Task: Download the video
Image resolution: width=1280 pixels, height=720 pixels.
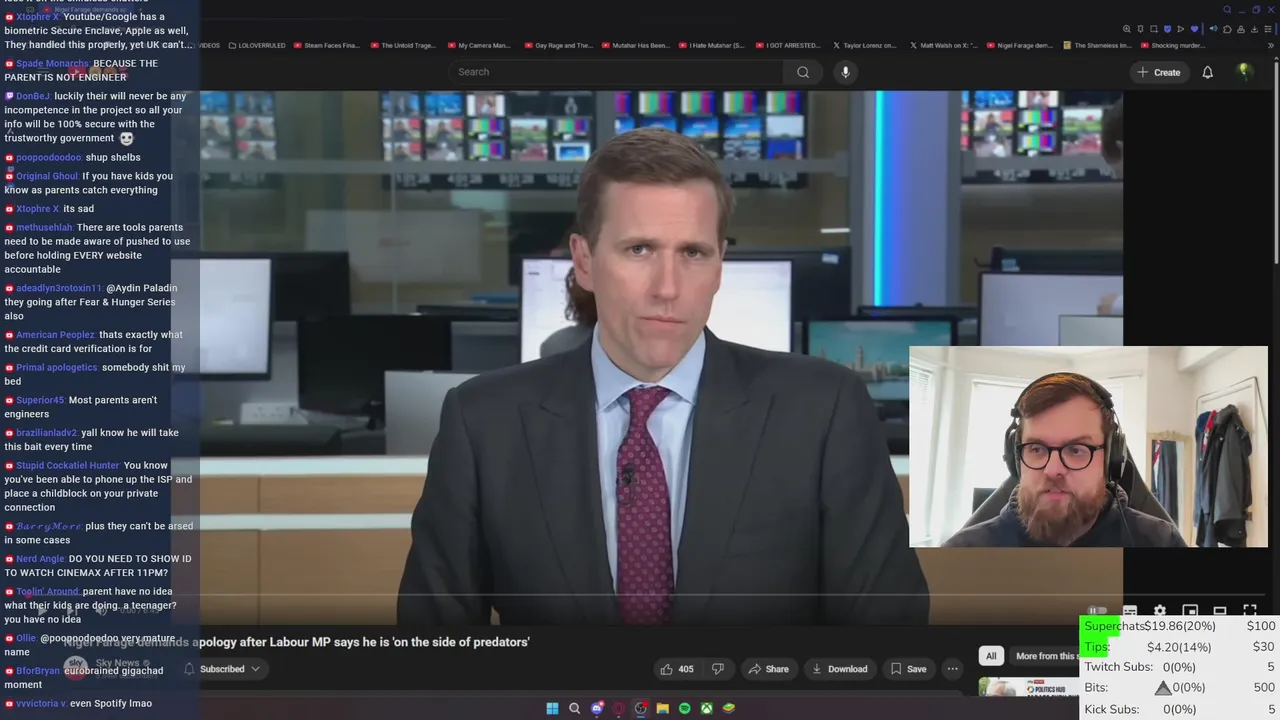Action: tap(839, 669)
